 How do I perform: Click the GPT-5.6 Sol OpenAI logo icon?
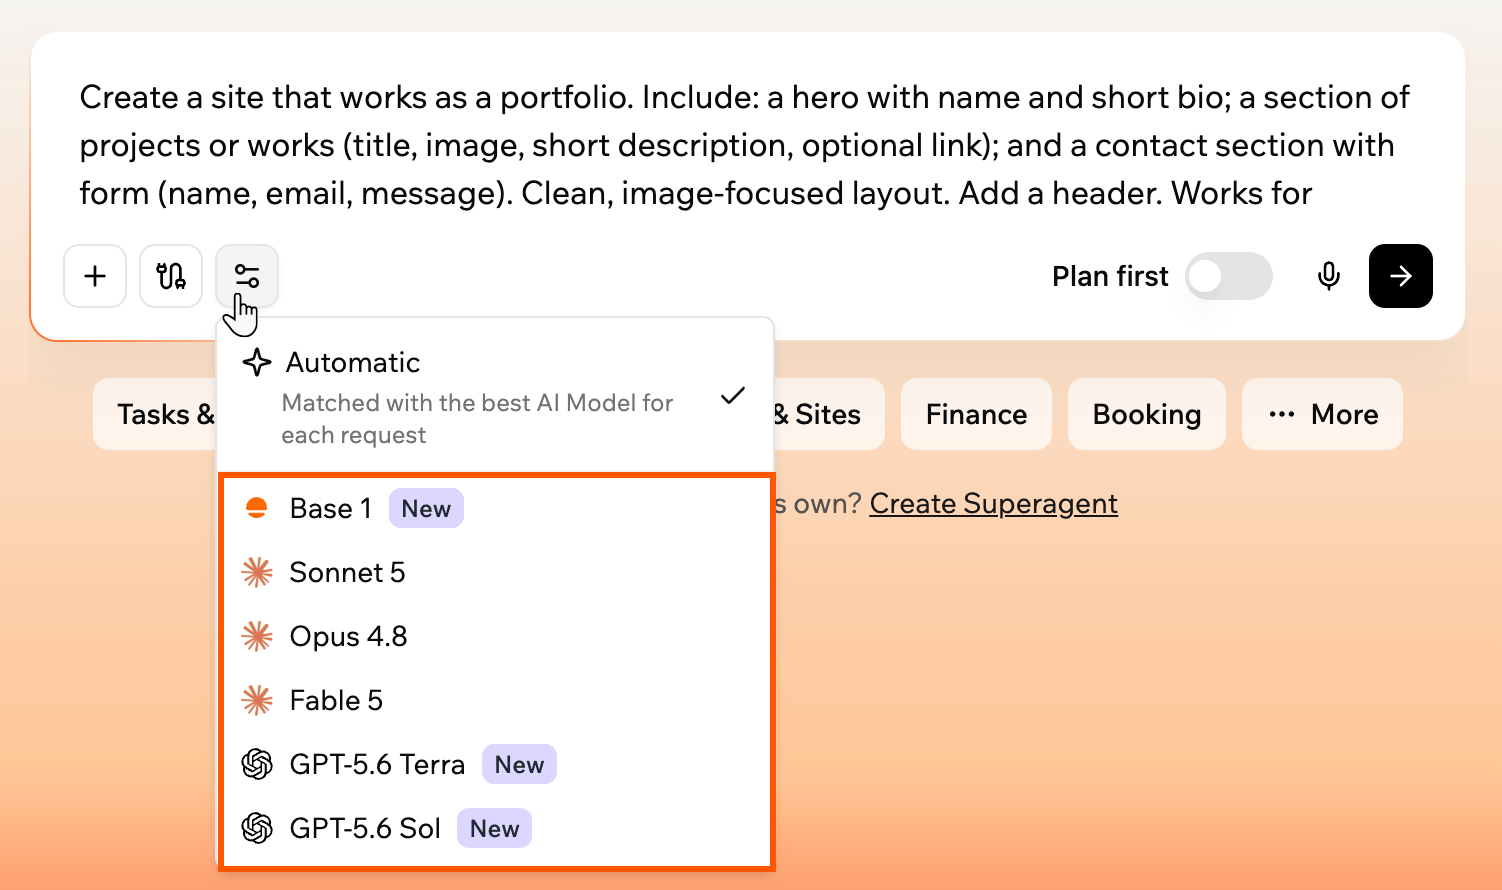(257, 828)
